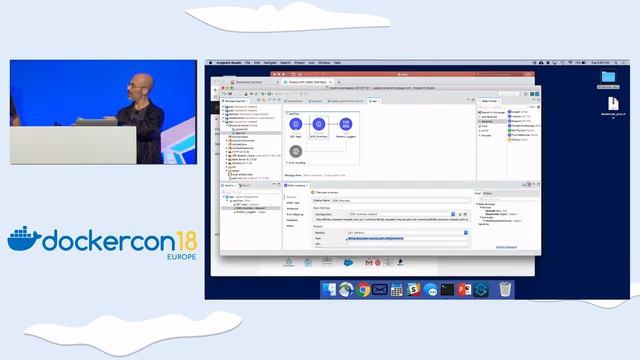Pick Flow Reference in the Mule Palette
Viewport: 640px width, 360px height.
(x=522, y=135)
